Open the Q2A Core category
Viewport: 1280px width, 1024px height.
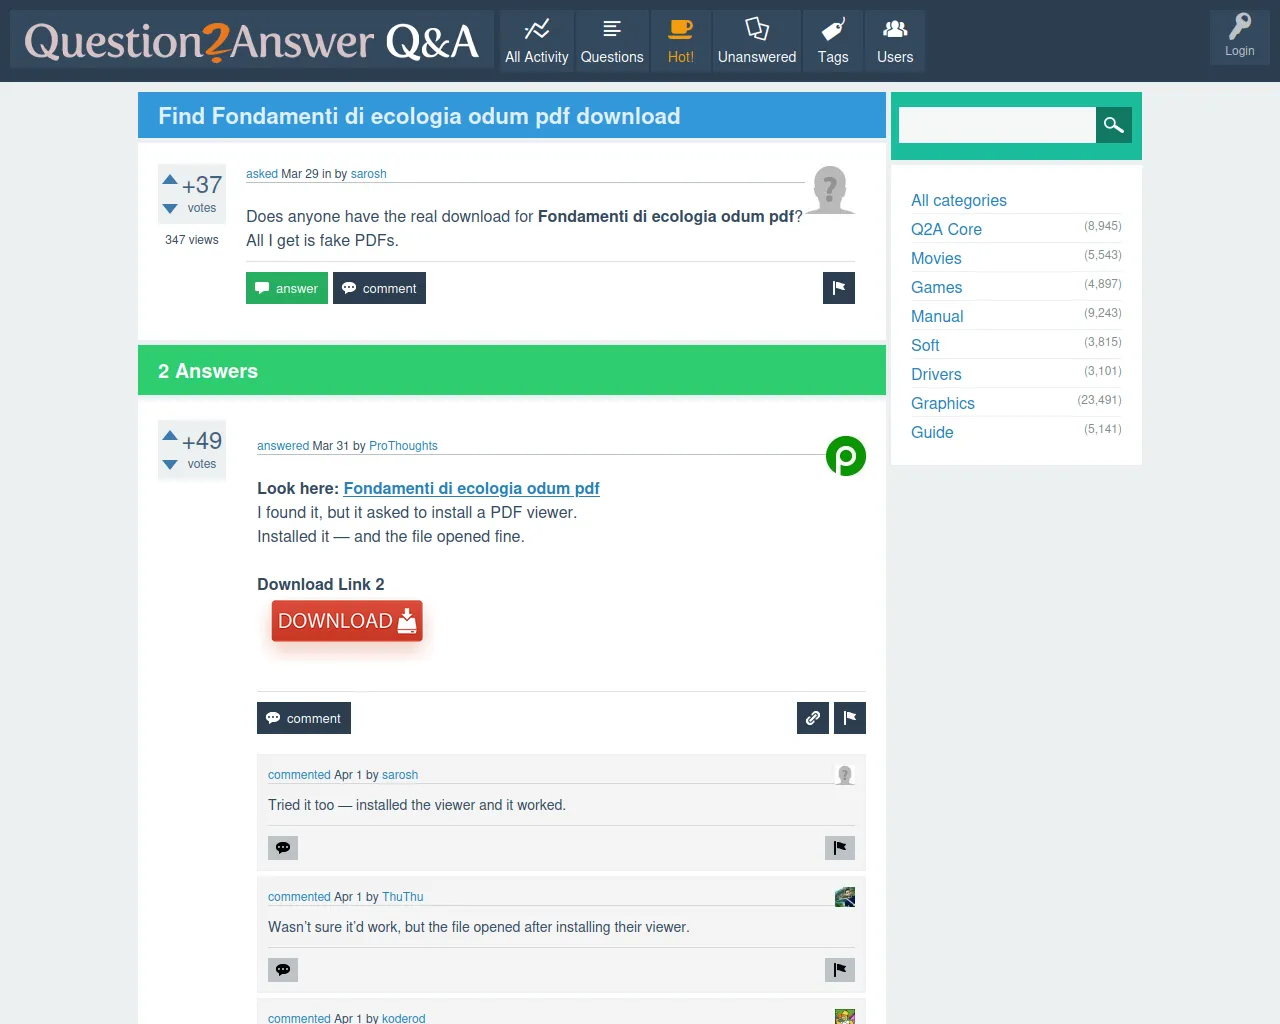[x=946, y=229]
